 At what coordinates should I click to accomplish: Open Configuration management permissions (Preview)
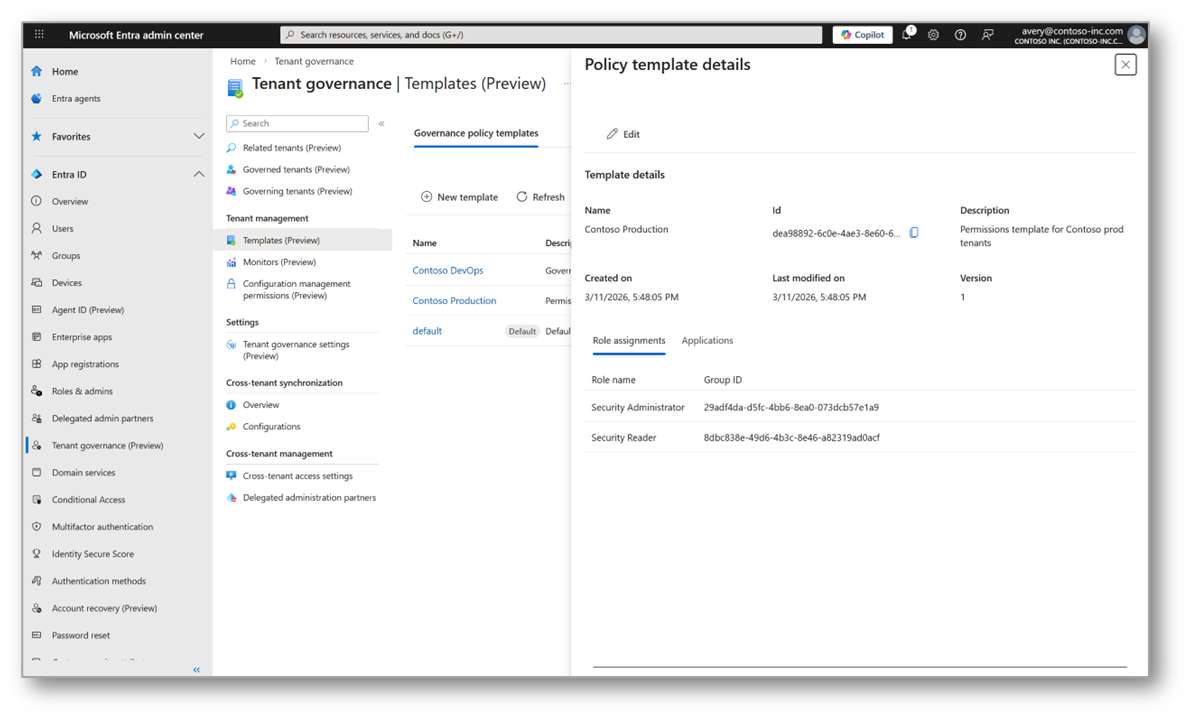296,290
